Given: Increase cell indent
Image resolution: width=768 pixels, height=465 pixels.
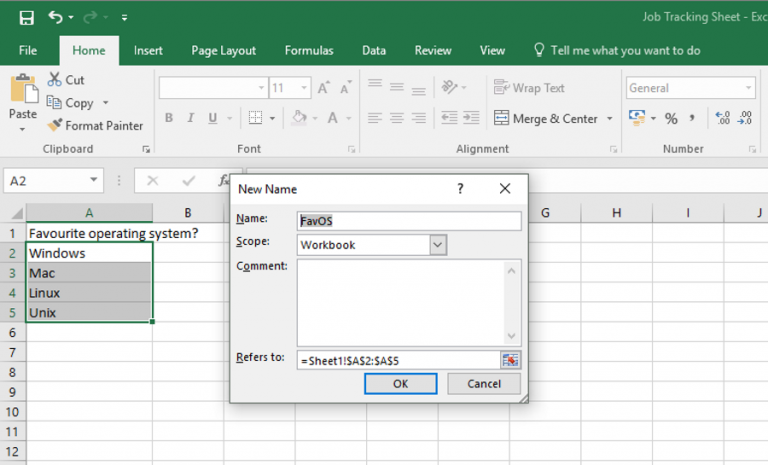Looking at the screenshot, I should tap(471, 118).
